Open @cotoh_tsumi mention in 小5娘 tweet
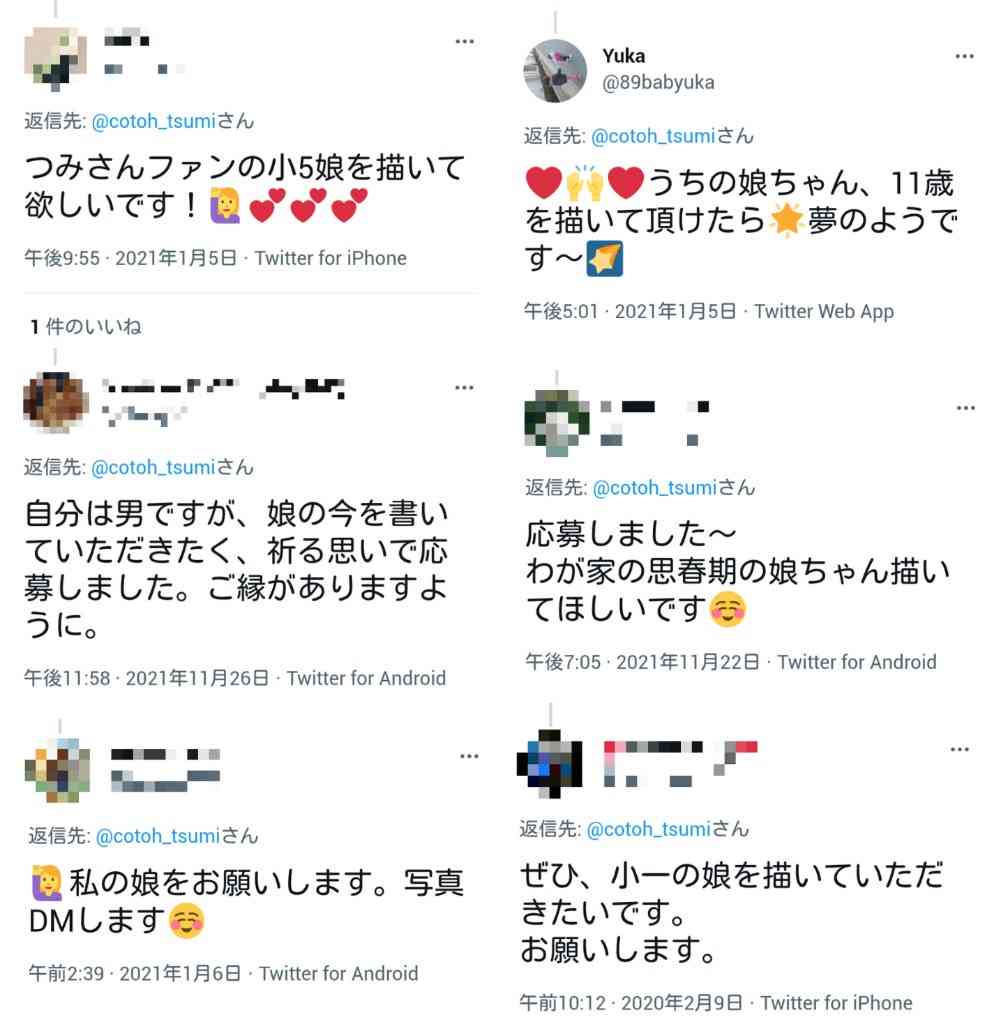Image resolution: width=994 pixels, height=1024 pixels. coord(153,121)
